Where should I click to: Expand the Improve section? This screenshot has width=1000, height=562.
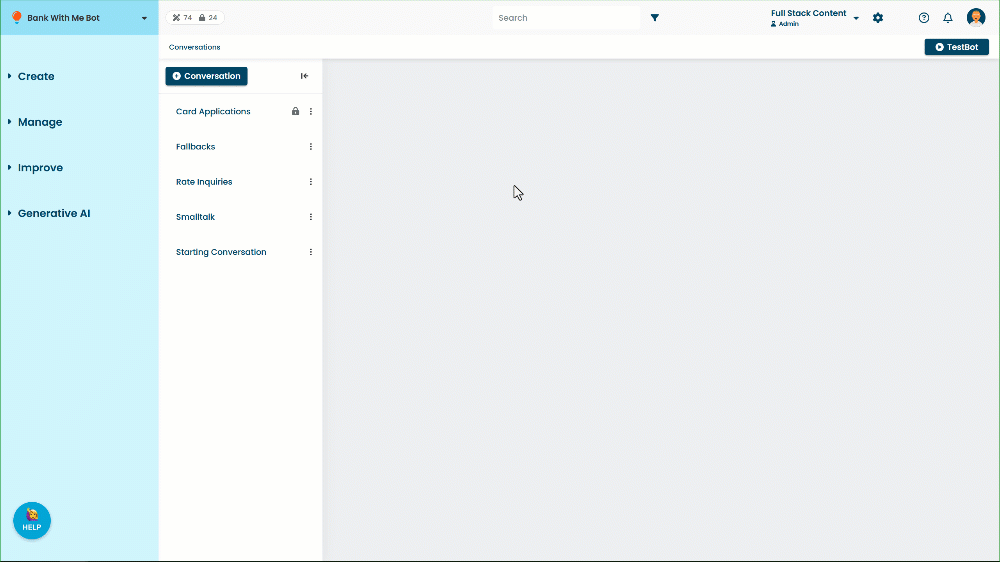pos(36,168)
